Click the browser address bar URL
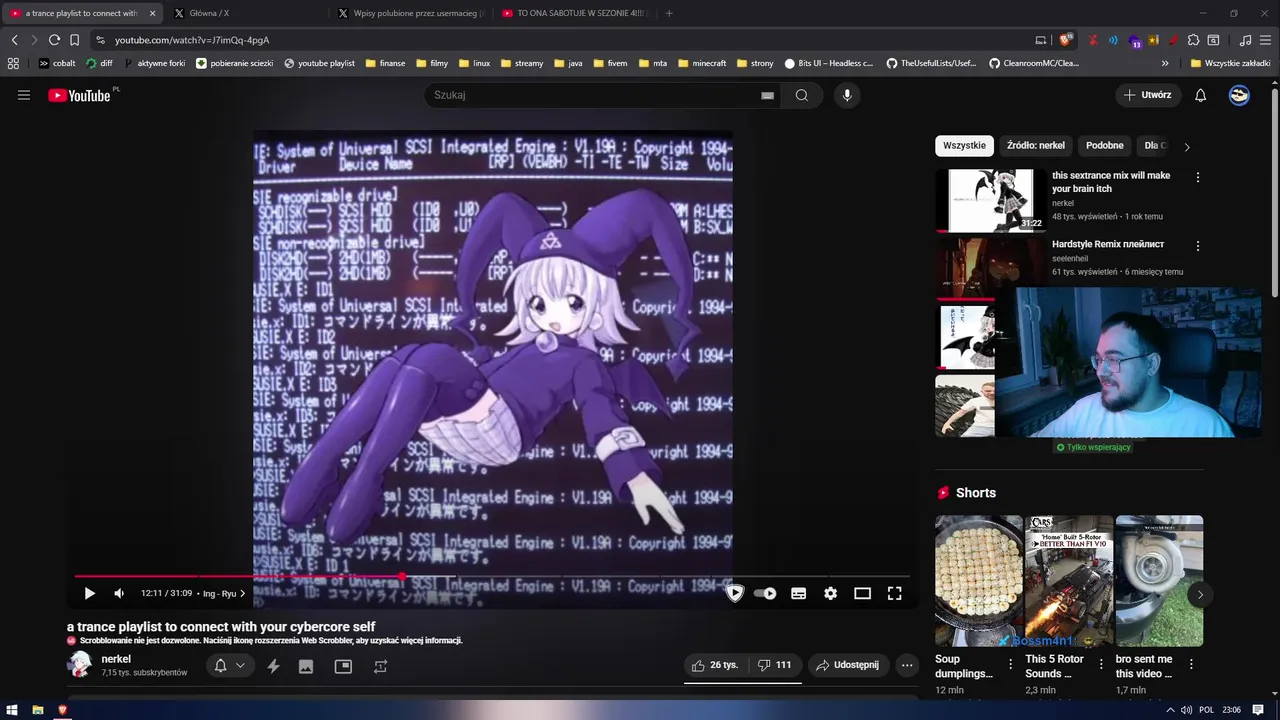Image resolution: width=1280 pixels, height=720 pixels. [x=192, y=40]
